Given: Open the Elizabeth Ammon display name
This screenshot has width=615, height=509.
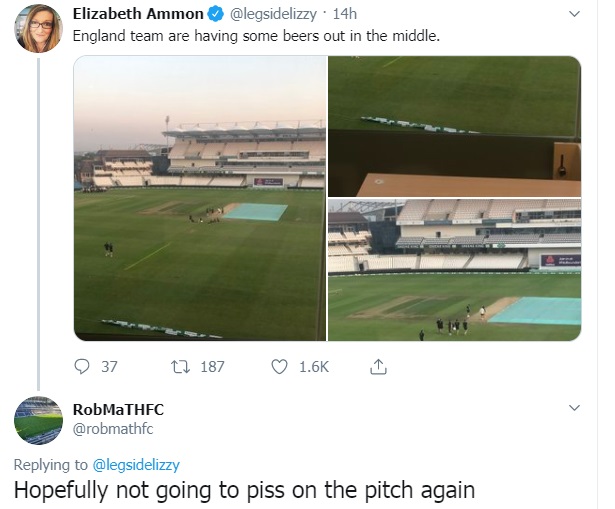Looking at the screenshot, I should click(138, 14).
